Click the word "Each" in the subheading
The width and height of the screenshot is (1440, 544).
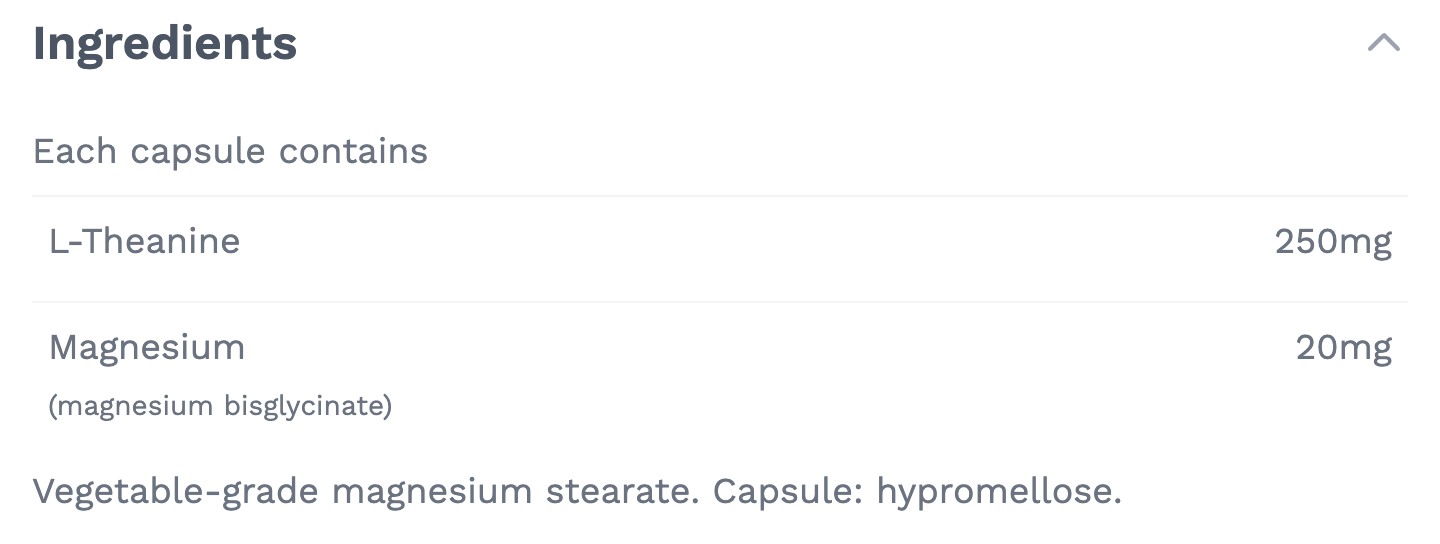(x=75, y=152)
